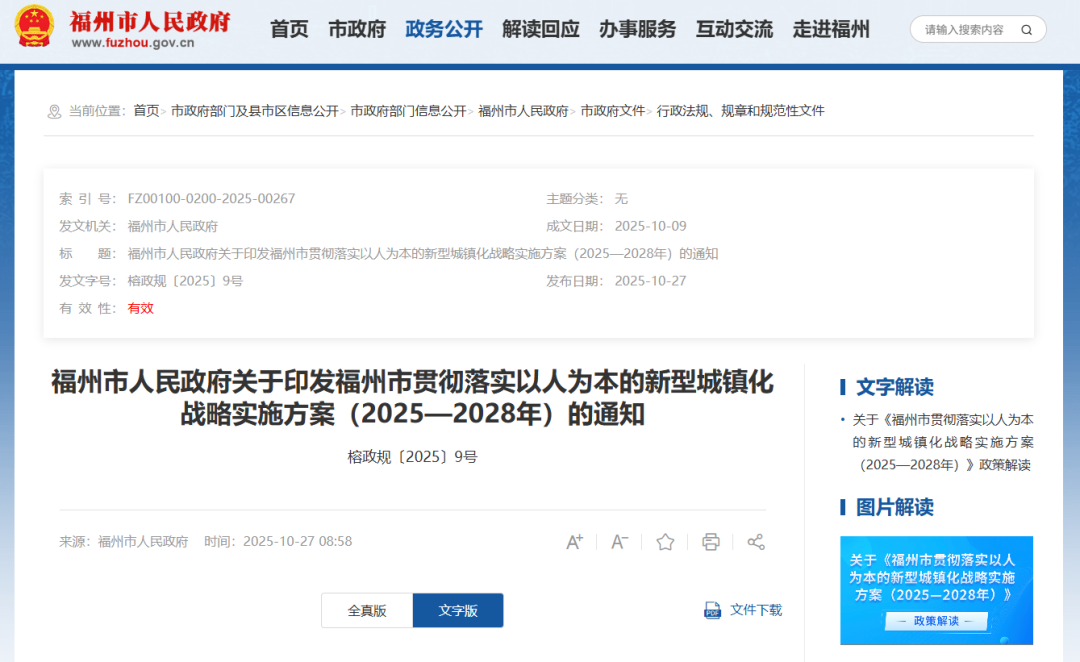Click the share icon next to the printer
The image size is (1080, 662).
(x=755, y=541)
